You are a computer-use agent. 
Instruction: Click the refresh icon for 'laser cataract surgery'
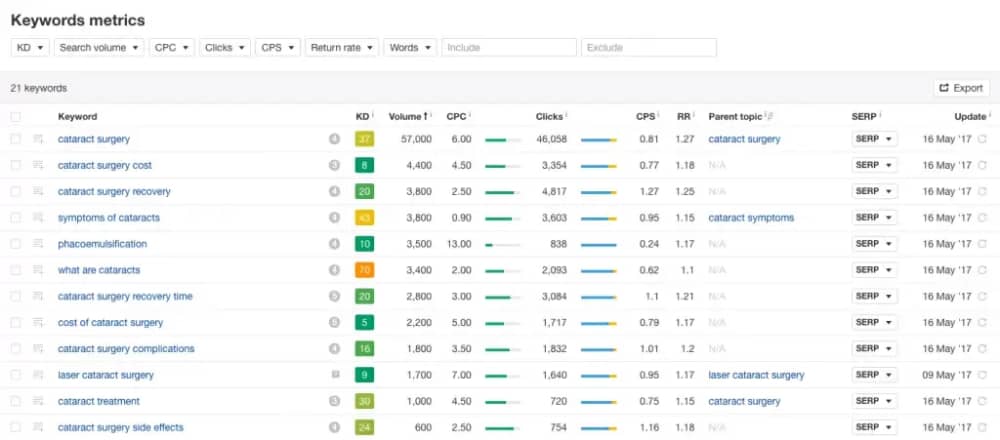pyautogui.click(x=982, y=375)
